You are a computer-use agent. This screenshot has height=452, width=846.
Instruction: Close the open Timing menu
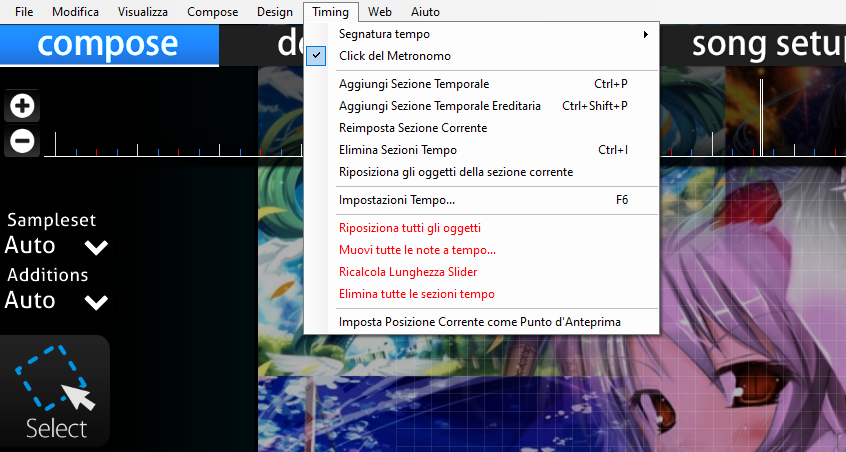(x=330, y=11)
